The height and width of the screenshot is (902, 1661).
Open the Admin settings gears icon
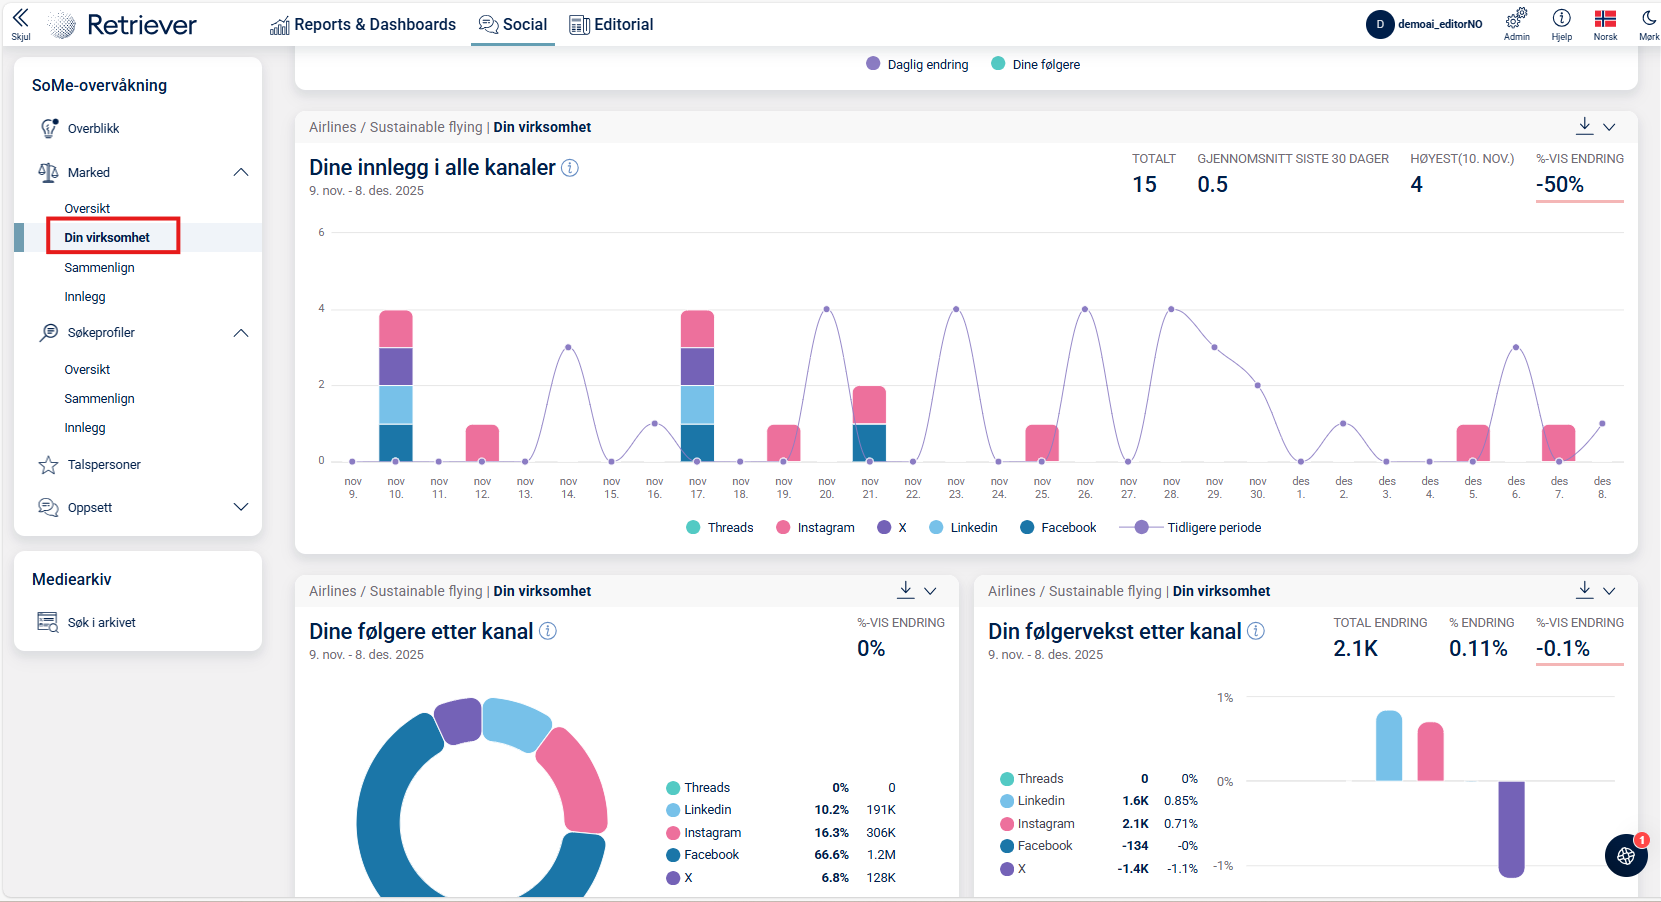coord(1516,18)
